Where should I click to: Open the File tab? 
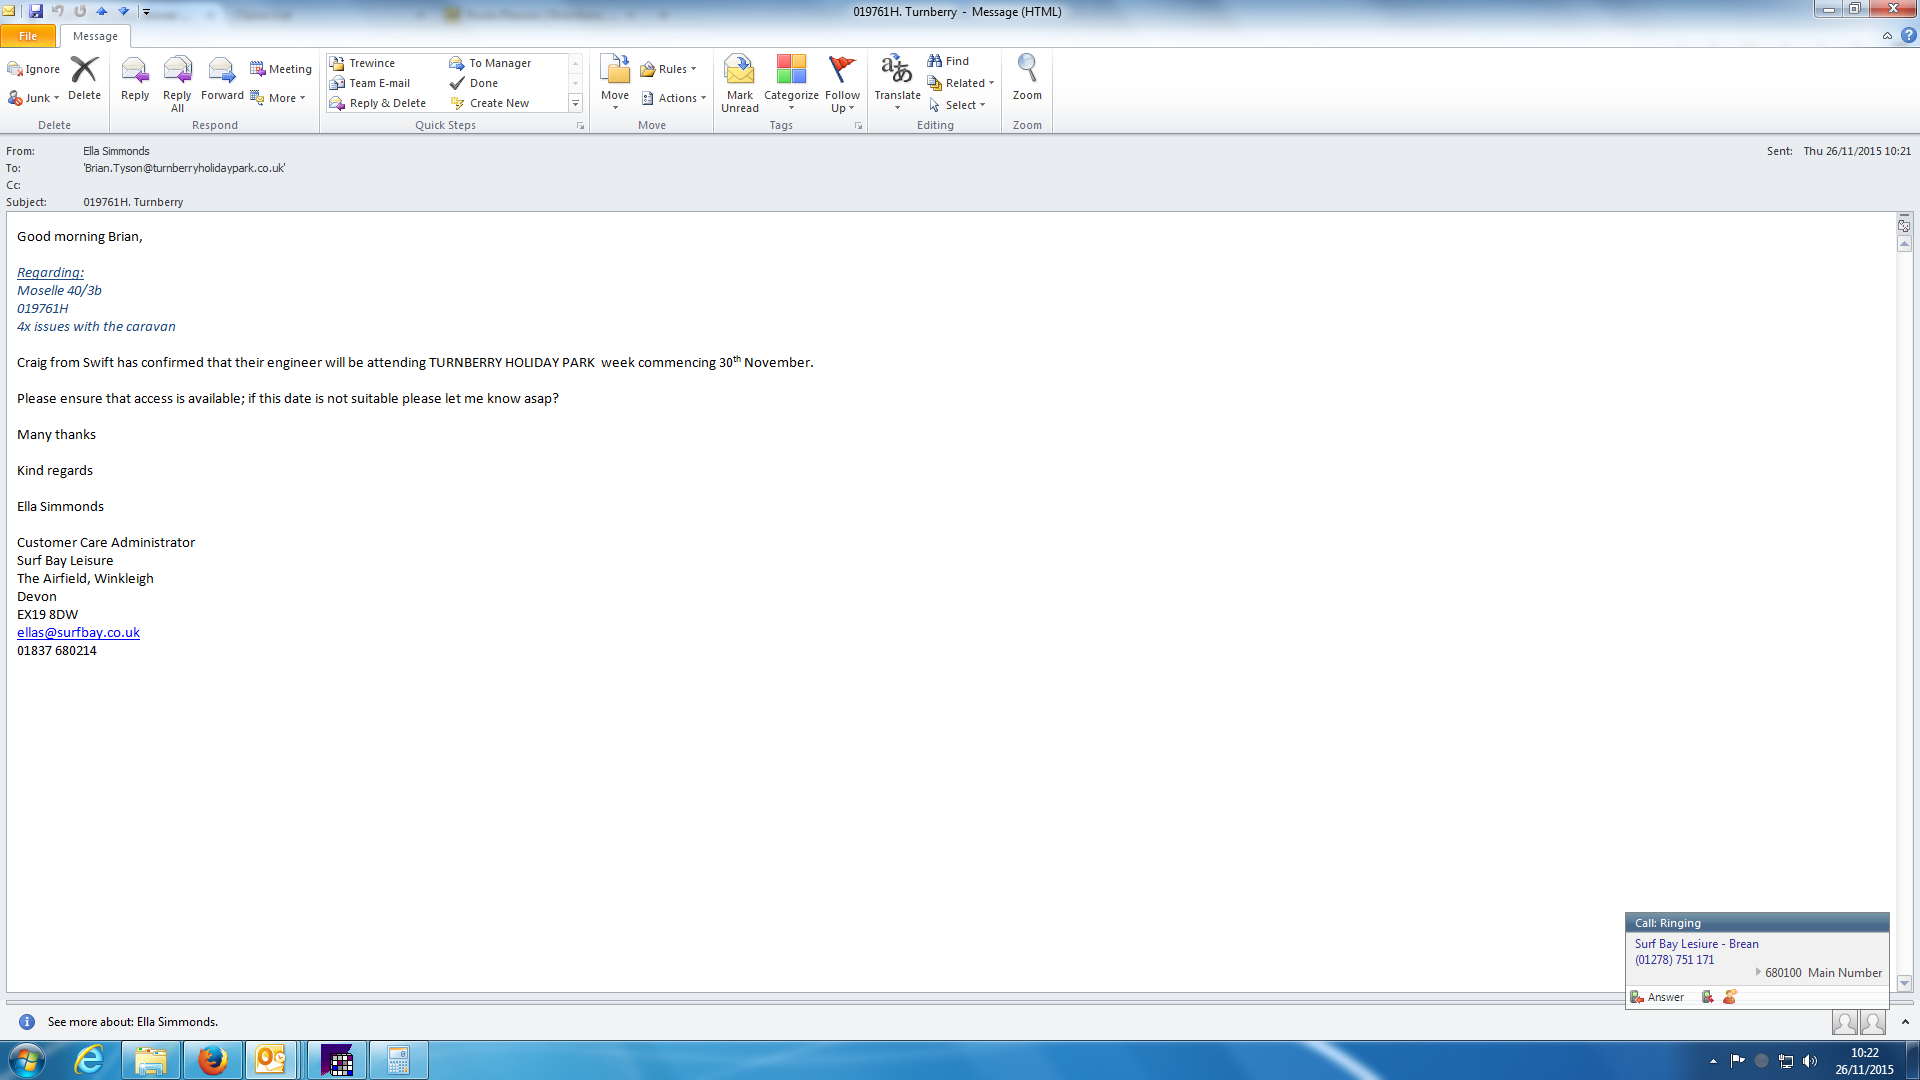tap(28, 36)
